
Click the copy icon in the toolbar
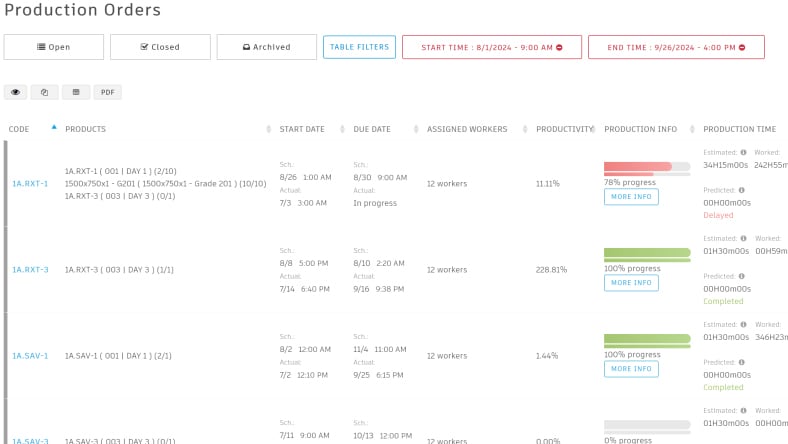click(44, 92)
